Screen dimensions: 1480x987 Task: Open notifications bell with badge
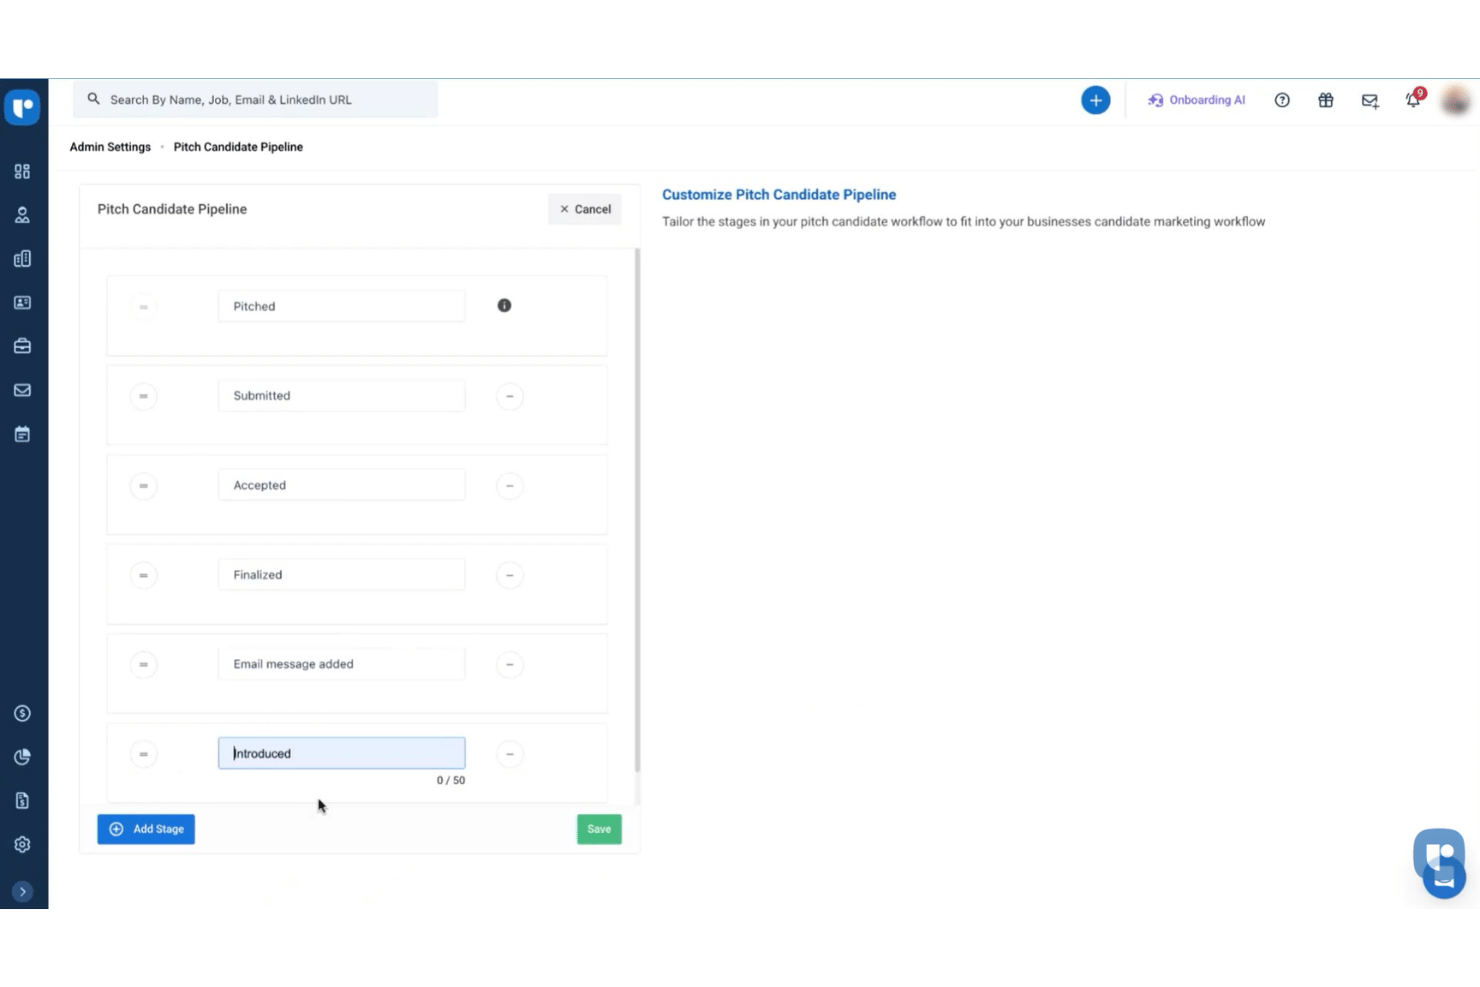coord(1414,99)
